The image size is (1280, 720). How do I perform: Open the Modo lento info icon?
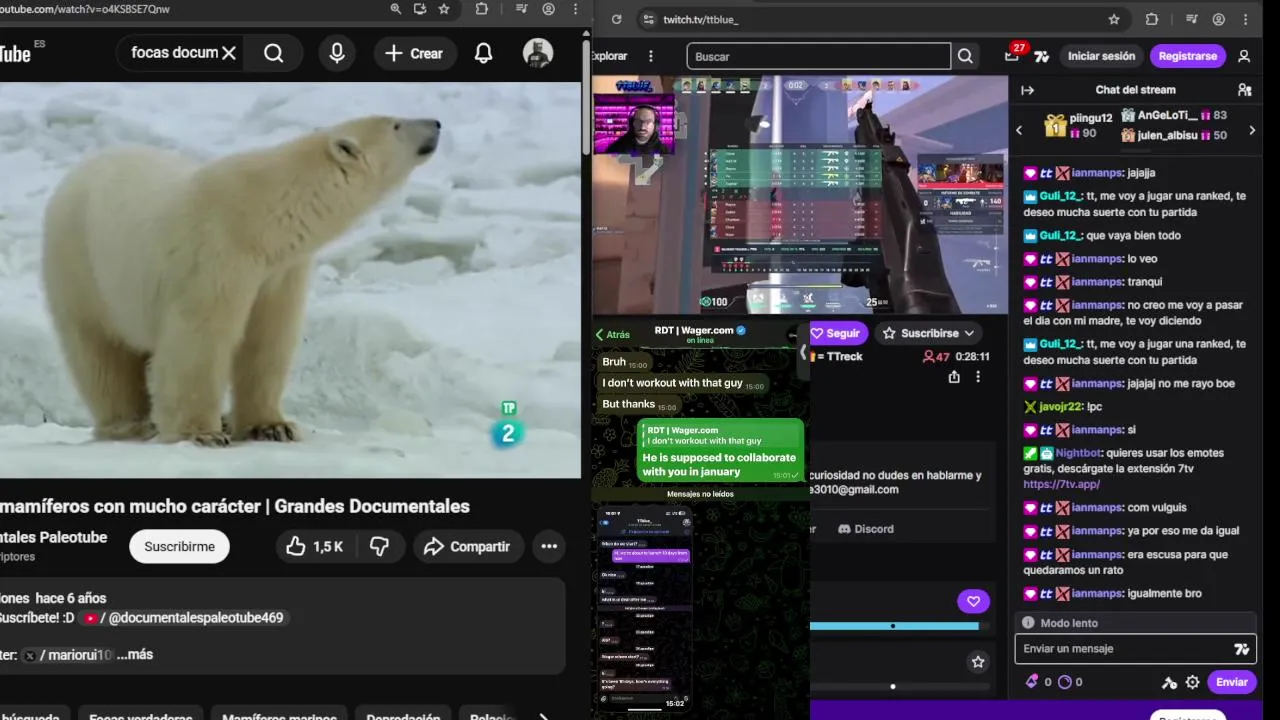pyautogui.click(x=1028, y=623)
